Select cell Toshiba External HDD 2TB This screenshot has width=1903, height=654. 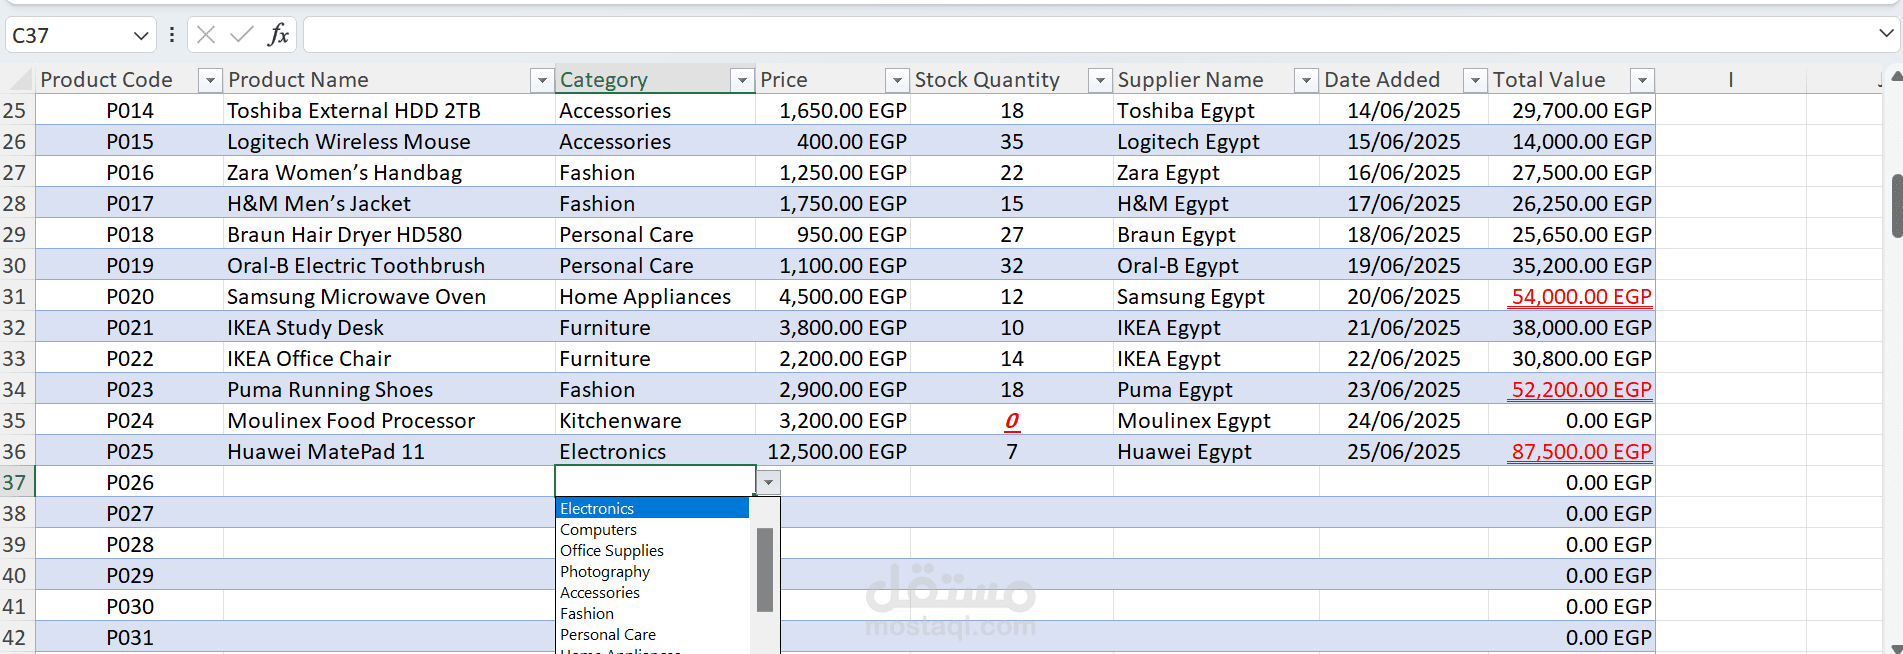[x=389, y=111]
